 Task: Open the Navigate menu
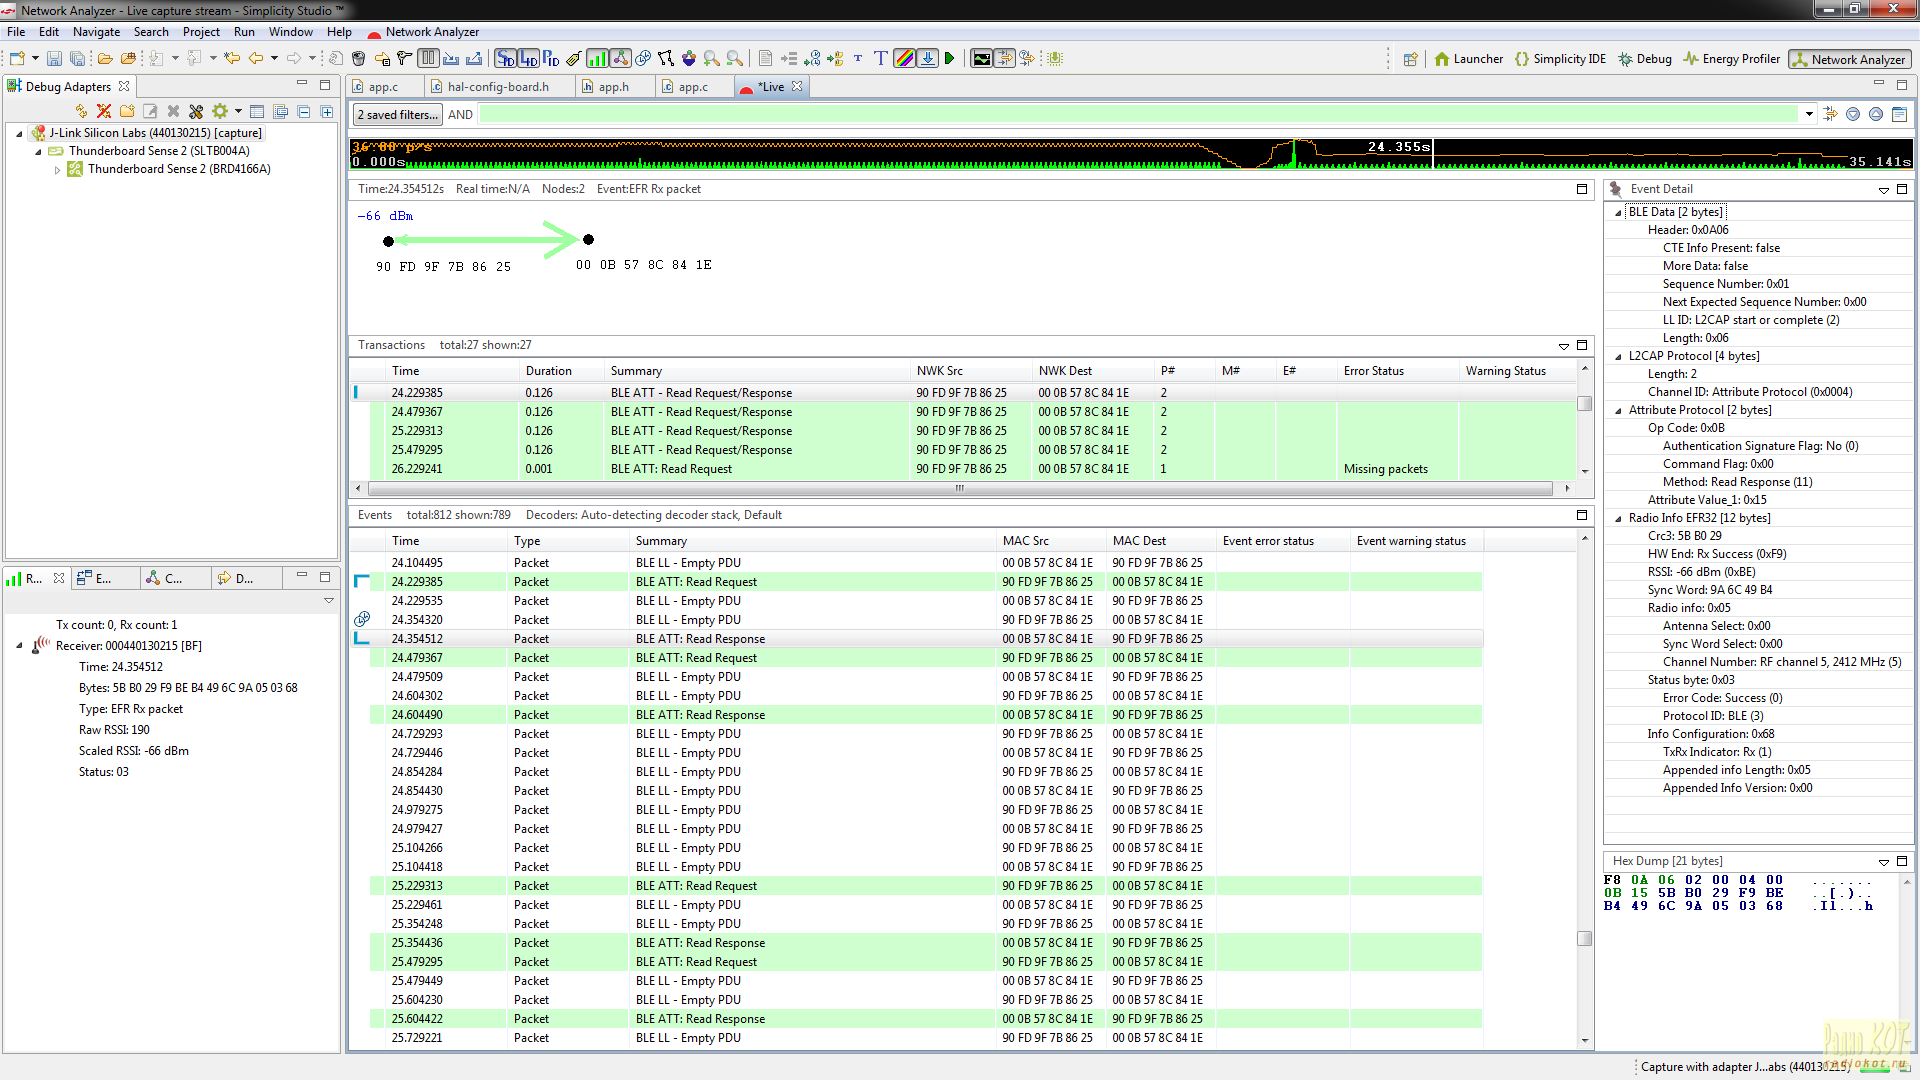[96, 32]
